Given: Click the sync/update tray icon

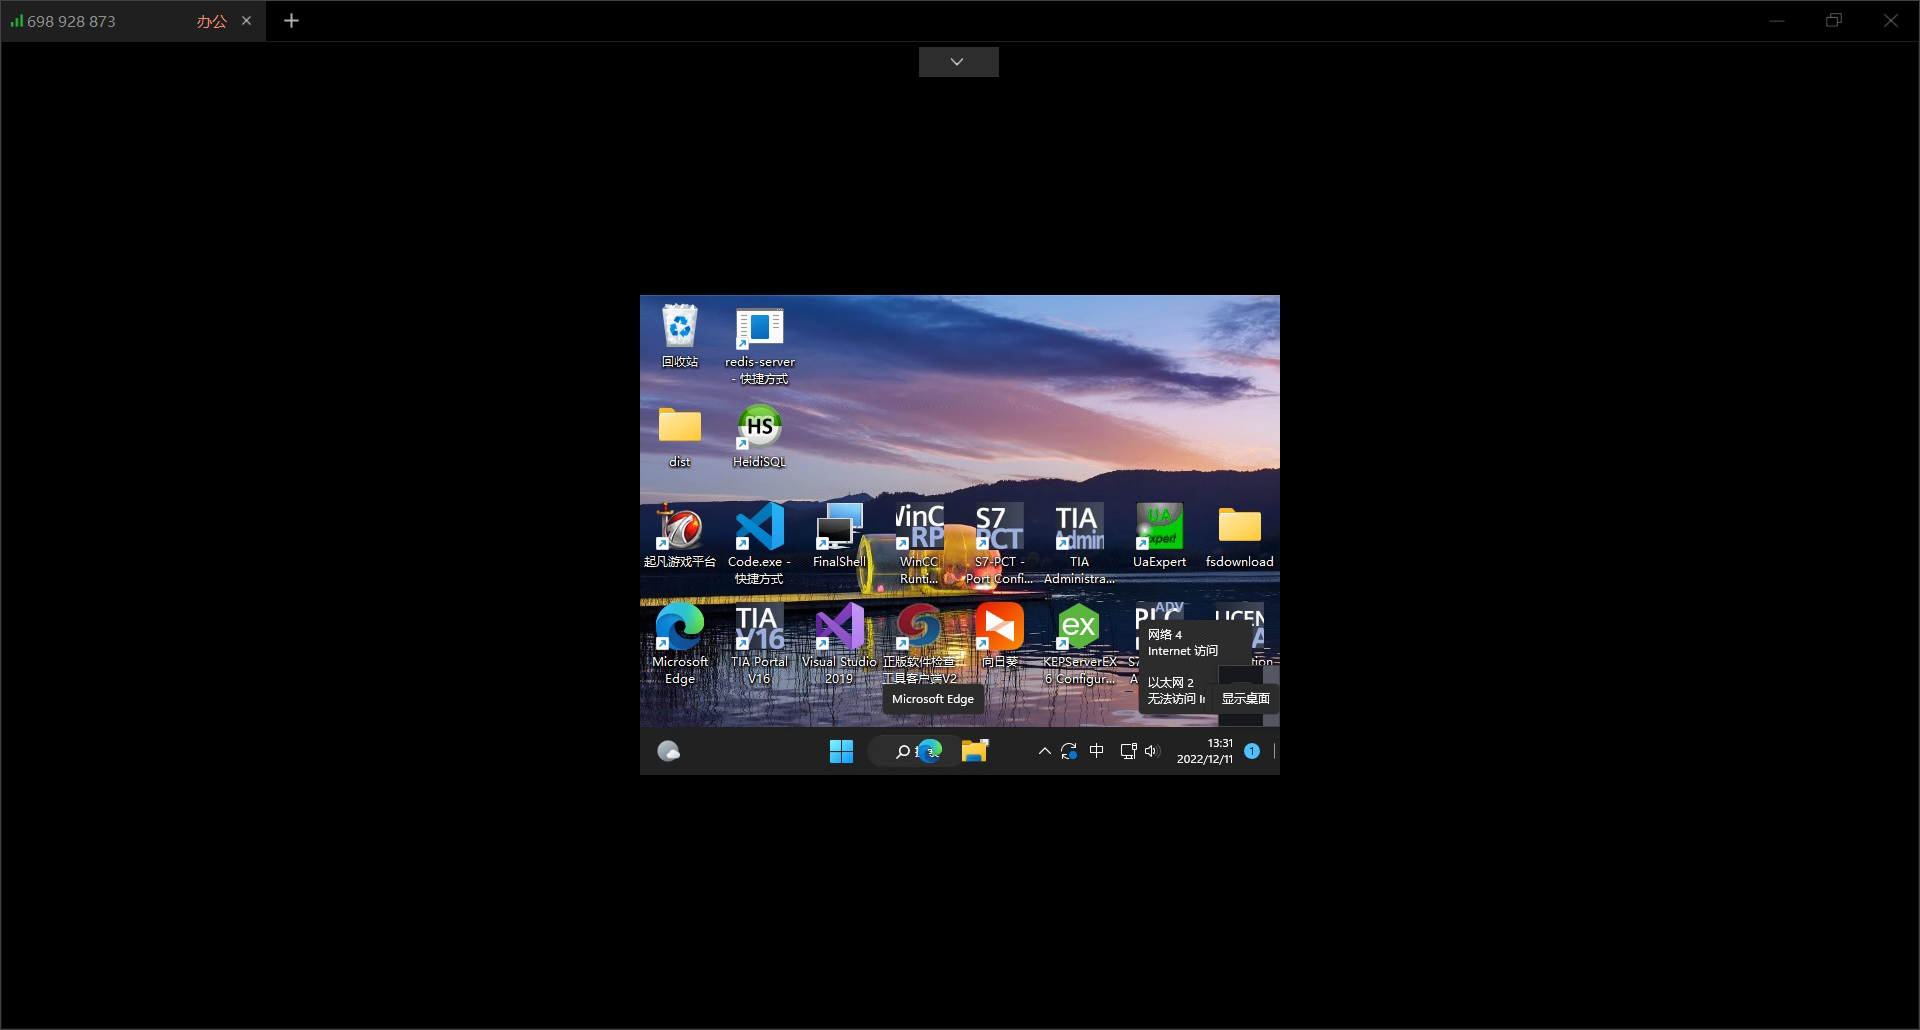Looking at the screenshot, I should click(x=1069, y=751).
